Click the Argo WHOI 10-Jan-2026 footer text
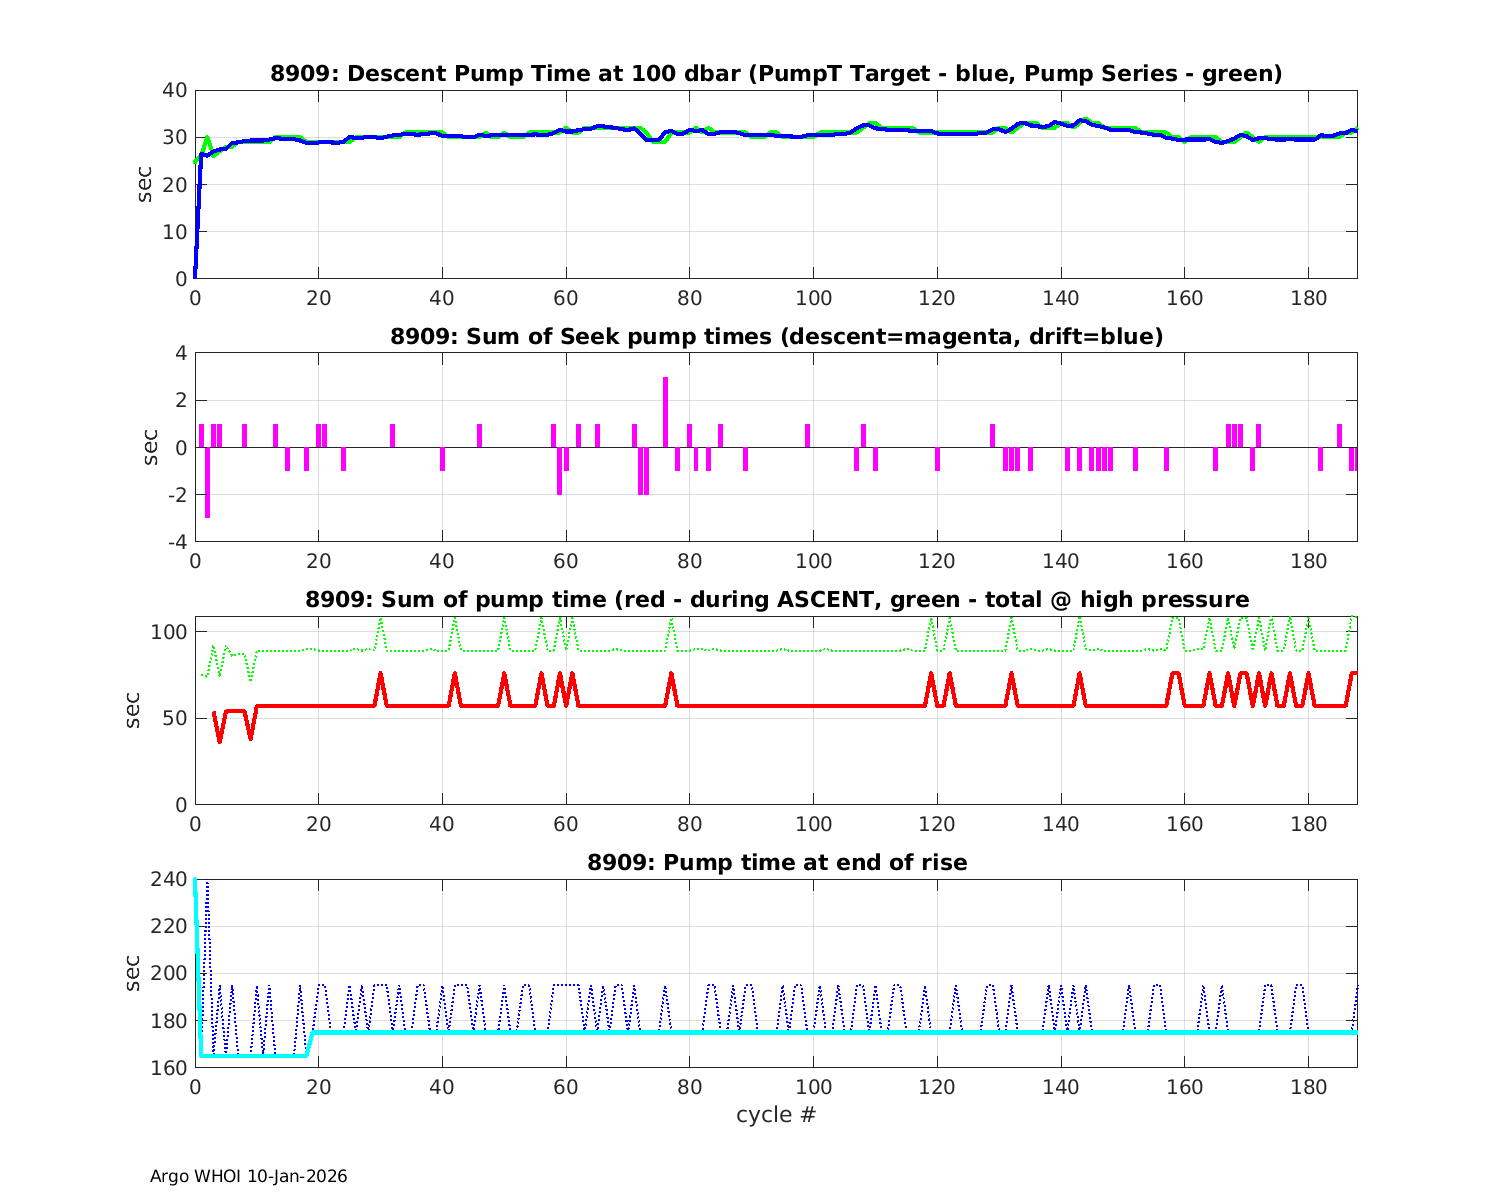Screen dimensions: 1500x1200 click(x=248, y=1176)
